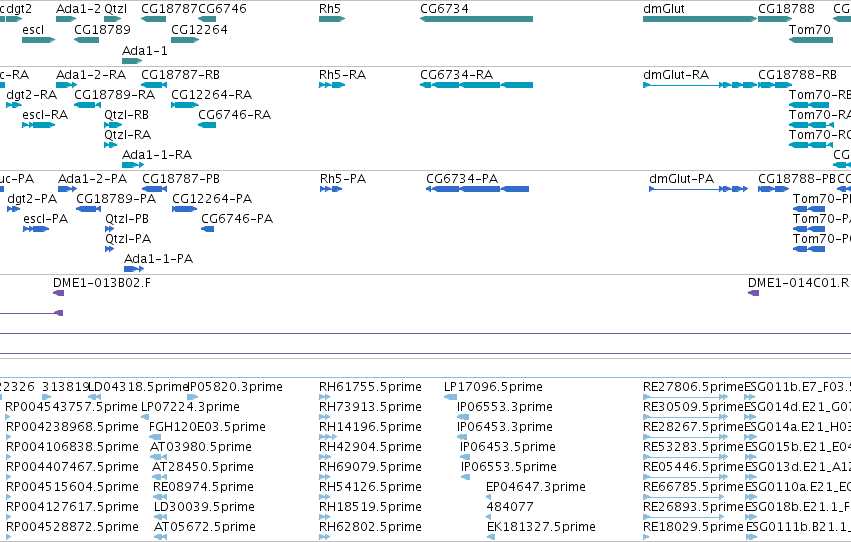This screenshot has height=542, width=851.
Task: Select the Rh5-PA protein label
Action: (x=343, y=179)
